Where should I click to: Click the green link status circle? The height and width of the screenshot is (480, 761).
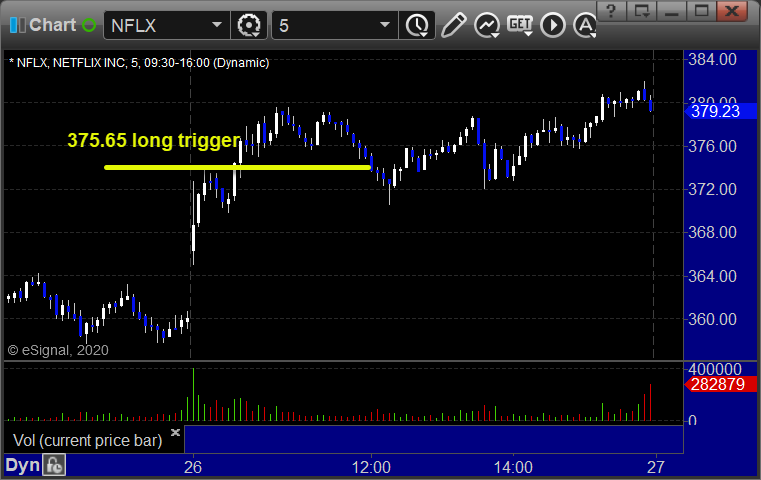[89, 25]
